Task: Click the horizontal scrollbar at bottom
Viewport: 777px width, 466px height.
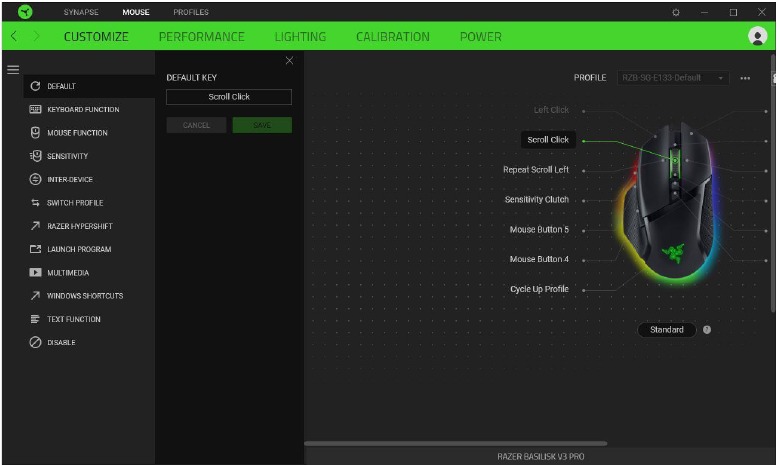Action: point(455,443)
